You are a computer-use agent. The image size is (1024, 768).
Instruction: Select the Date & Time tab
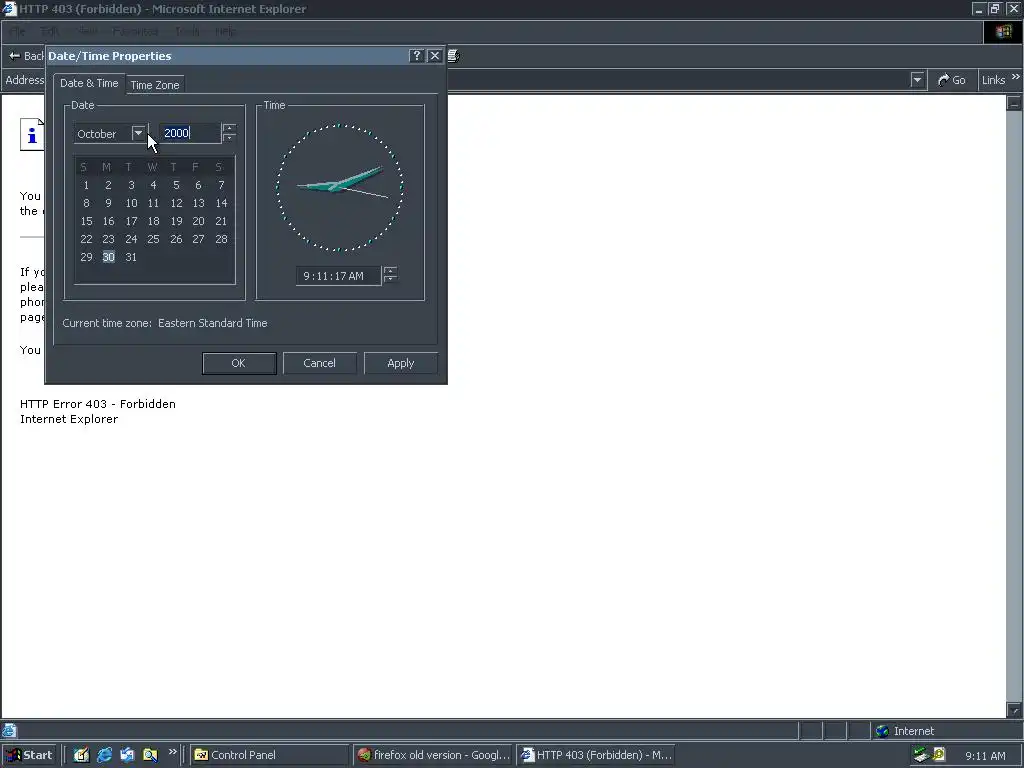pyautogui.click(x=89, y=83)
